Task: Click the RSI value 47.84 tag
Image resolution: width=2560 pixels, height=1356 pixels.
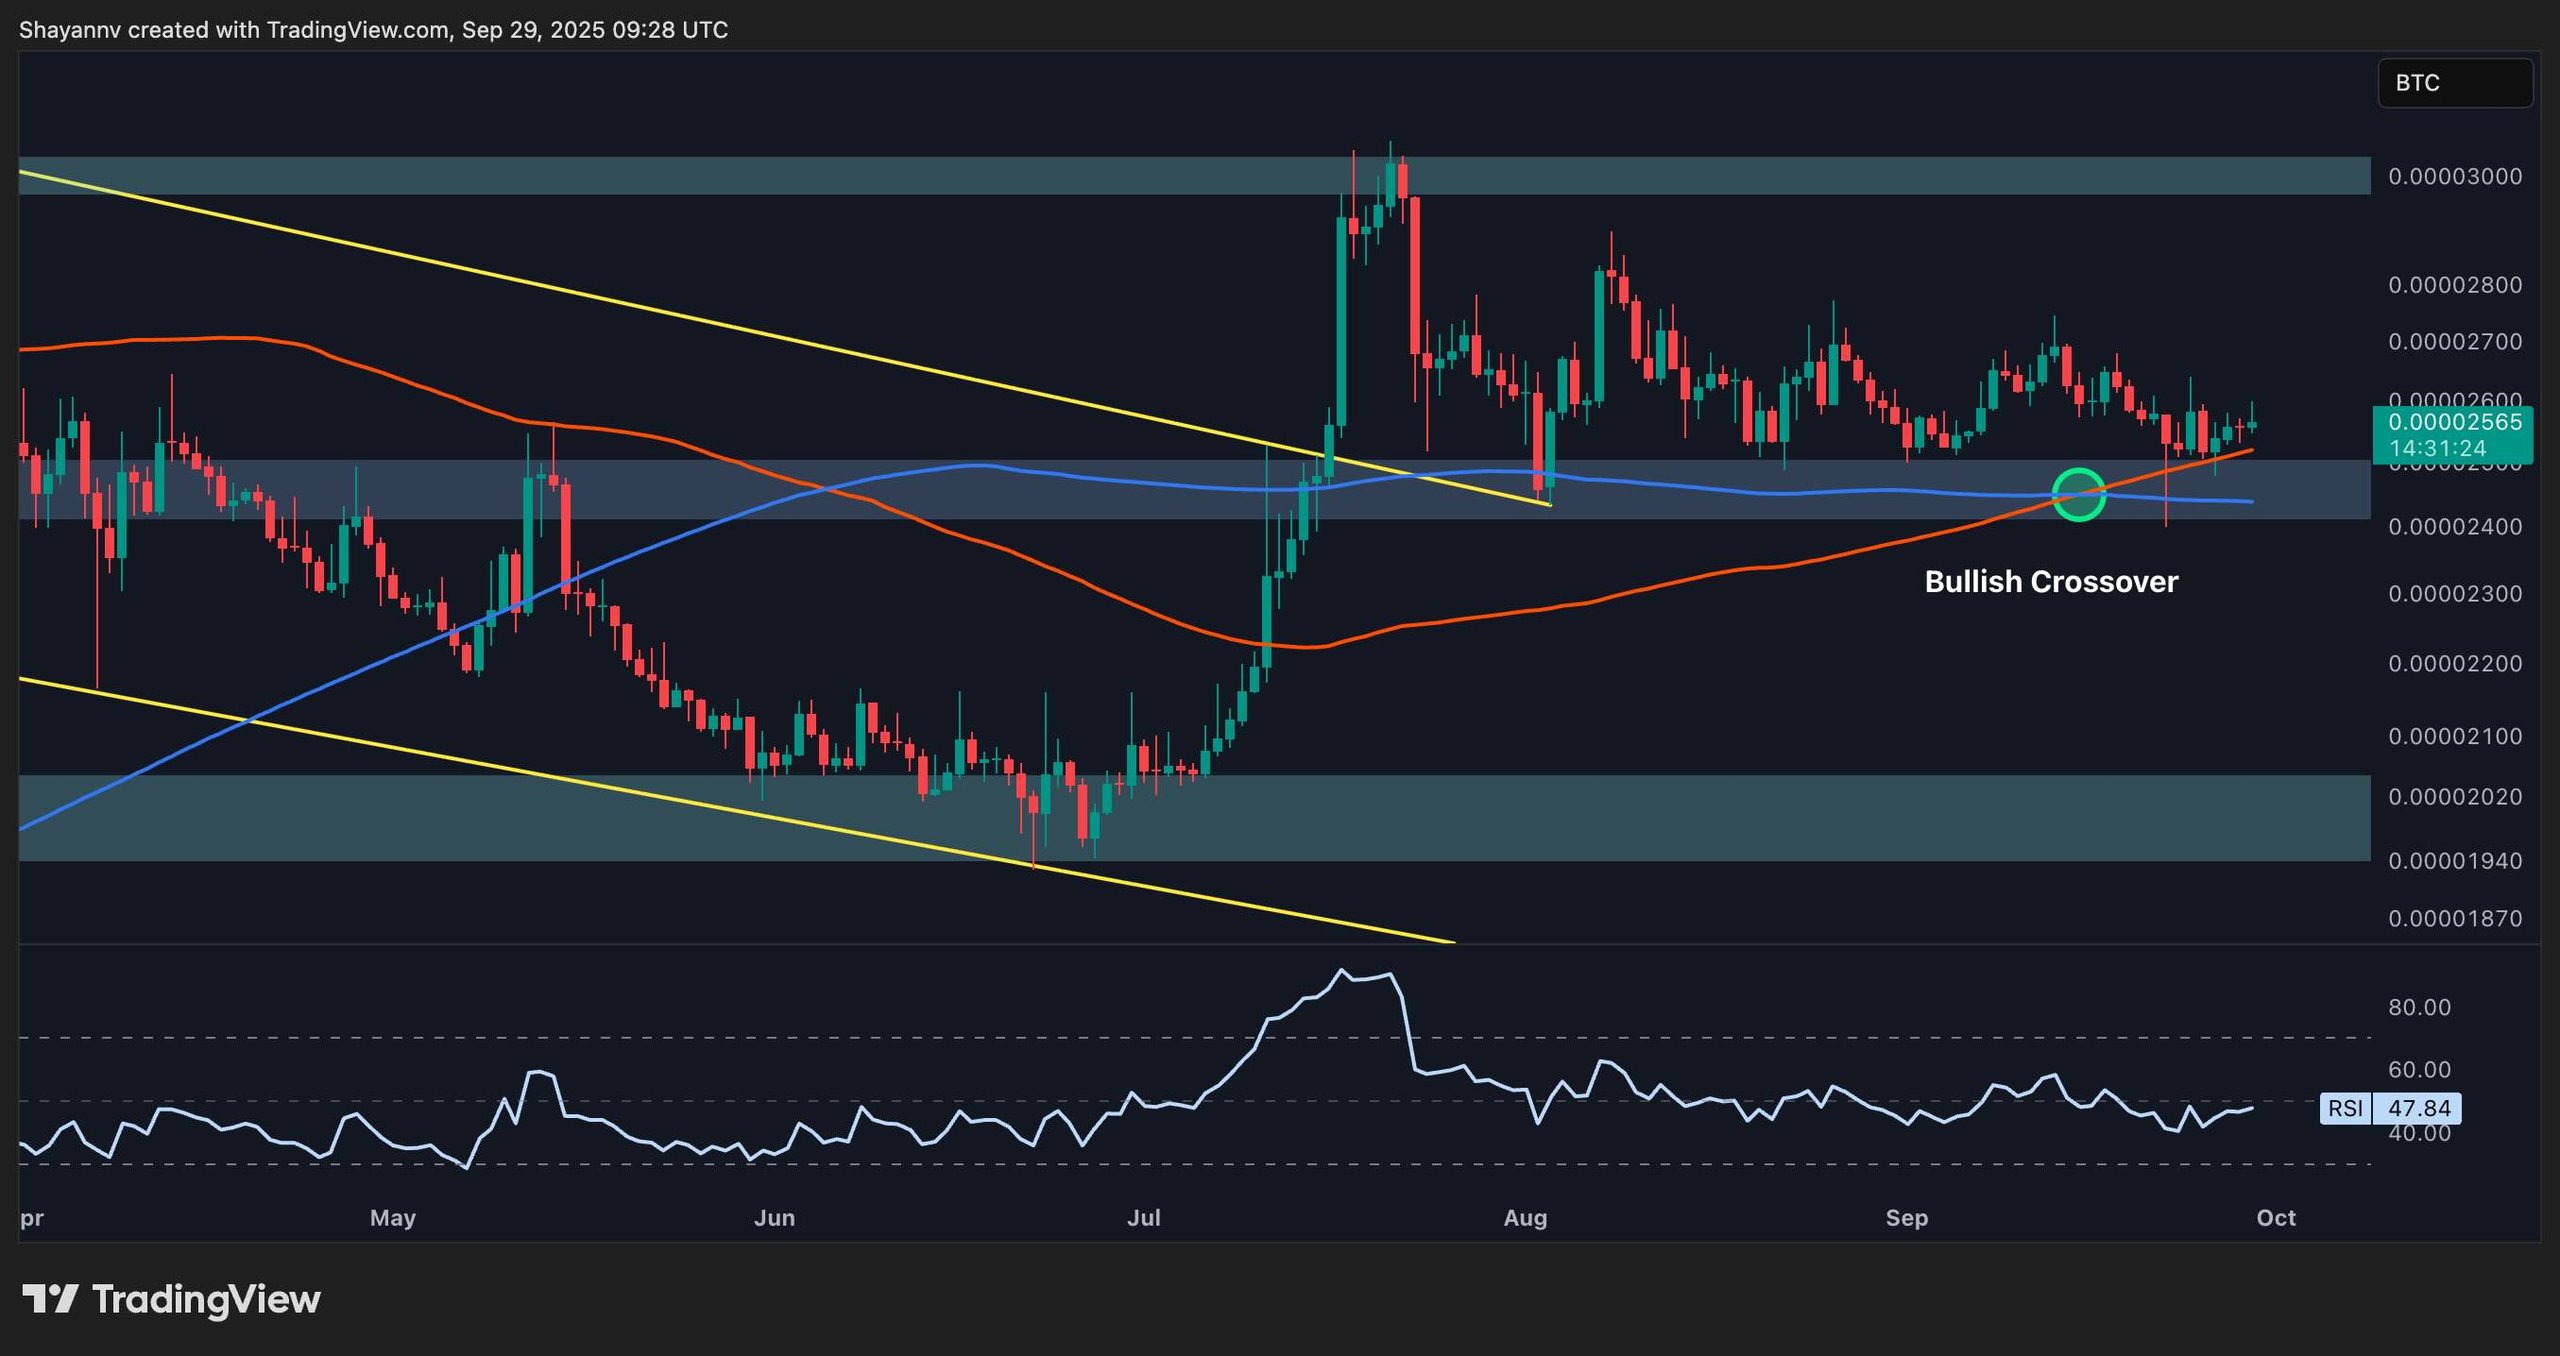Action: (2418, 1108)
